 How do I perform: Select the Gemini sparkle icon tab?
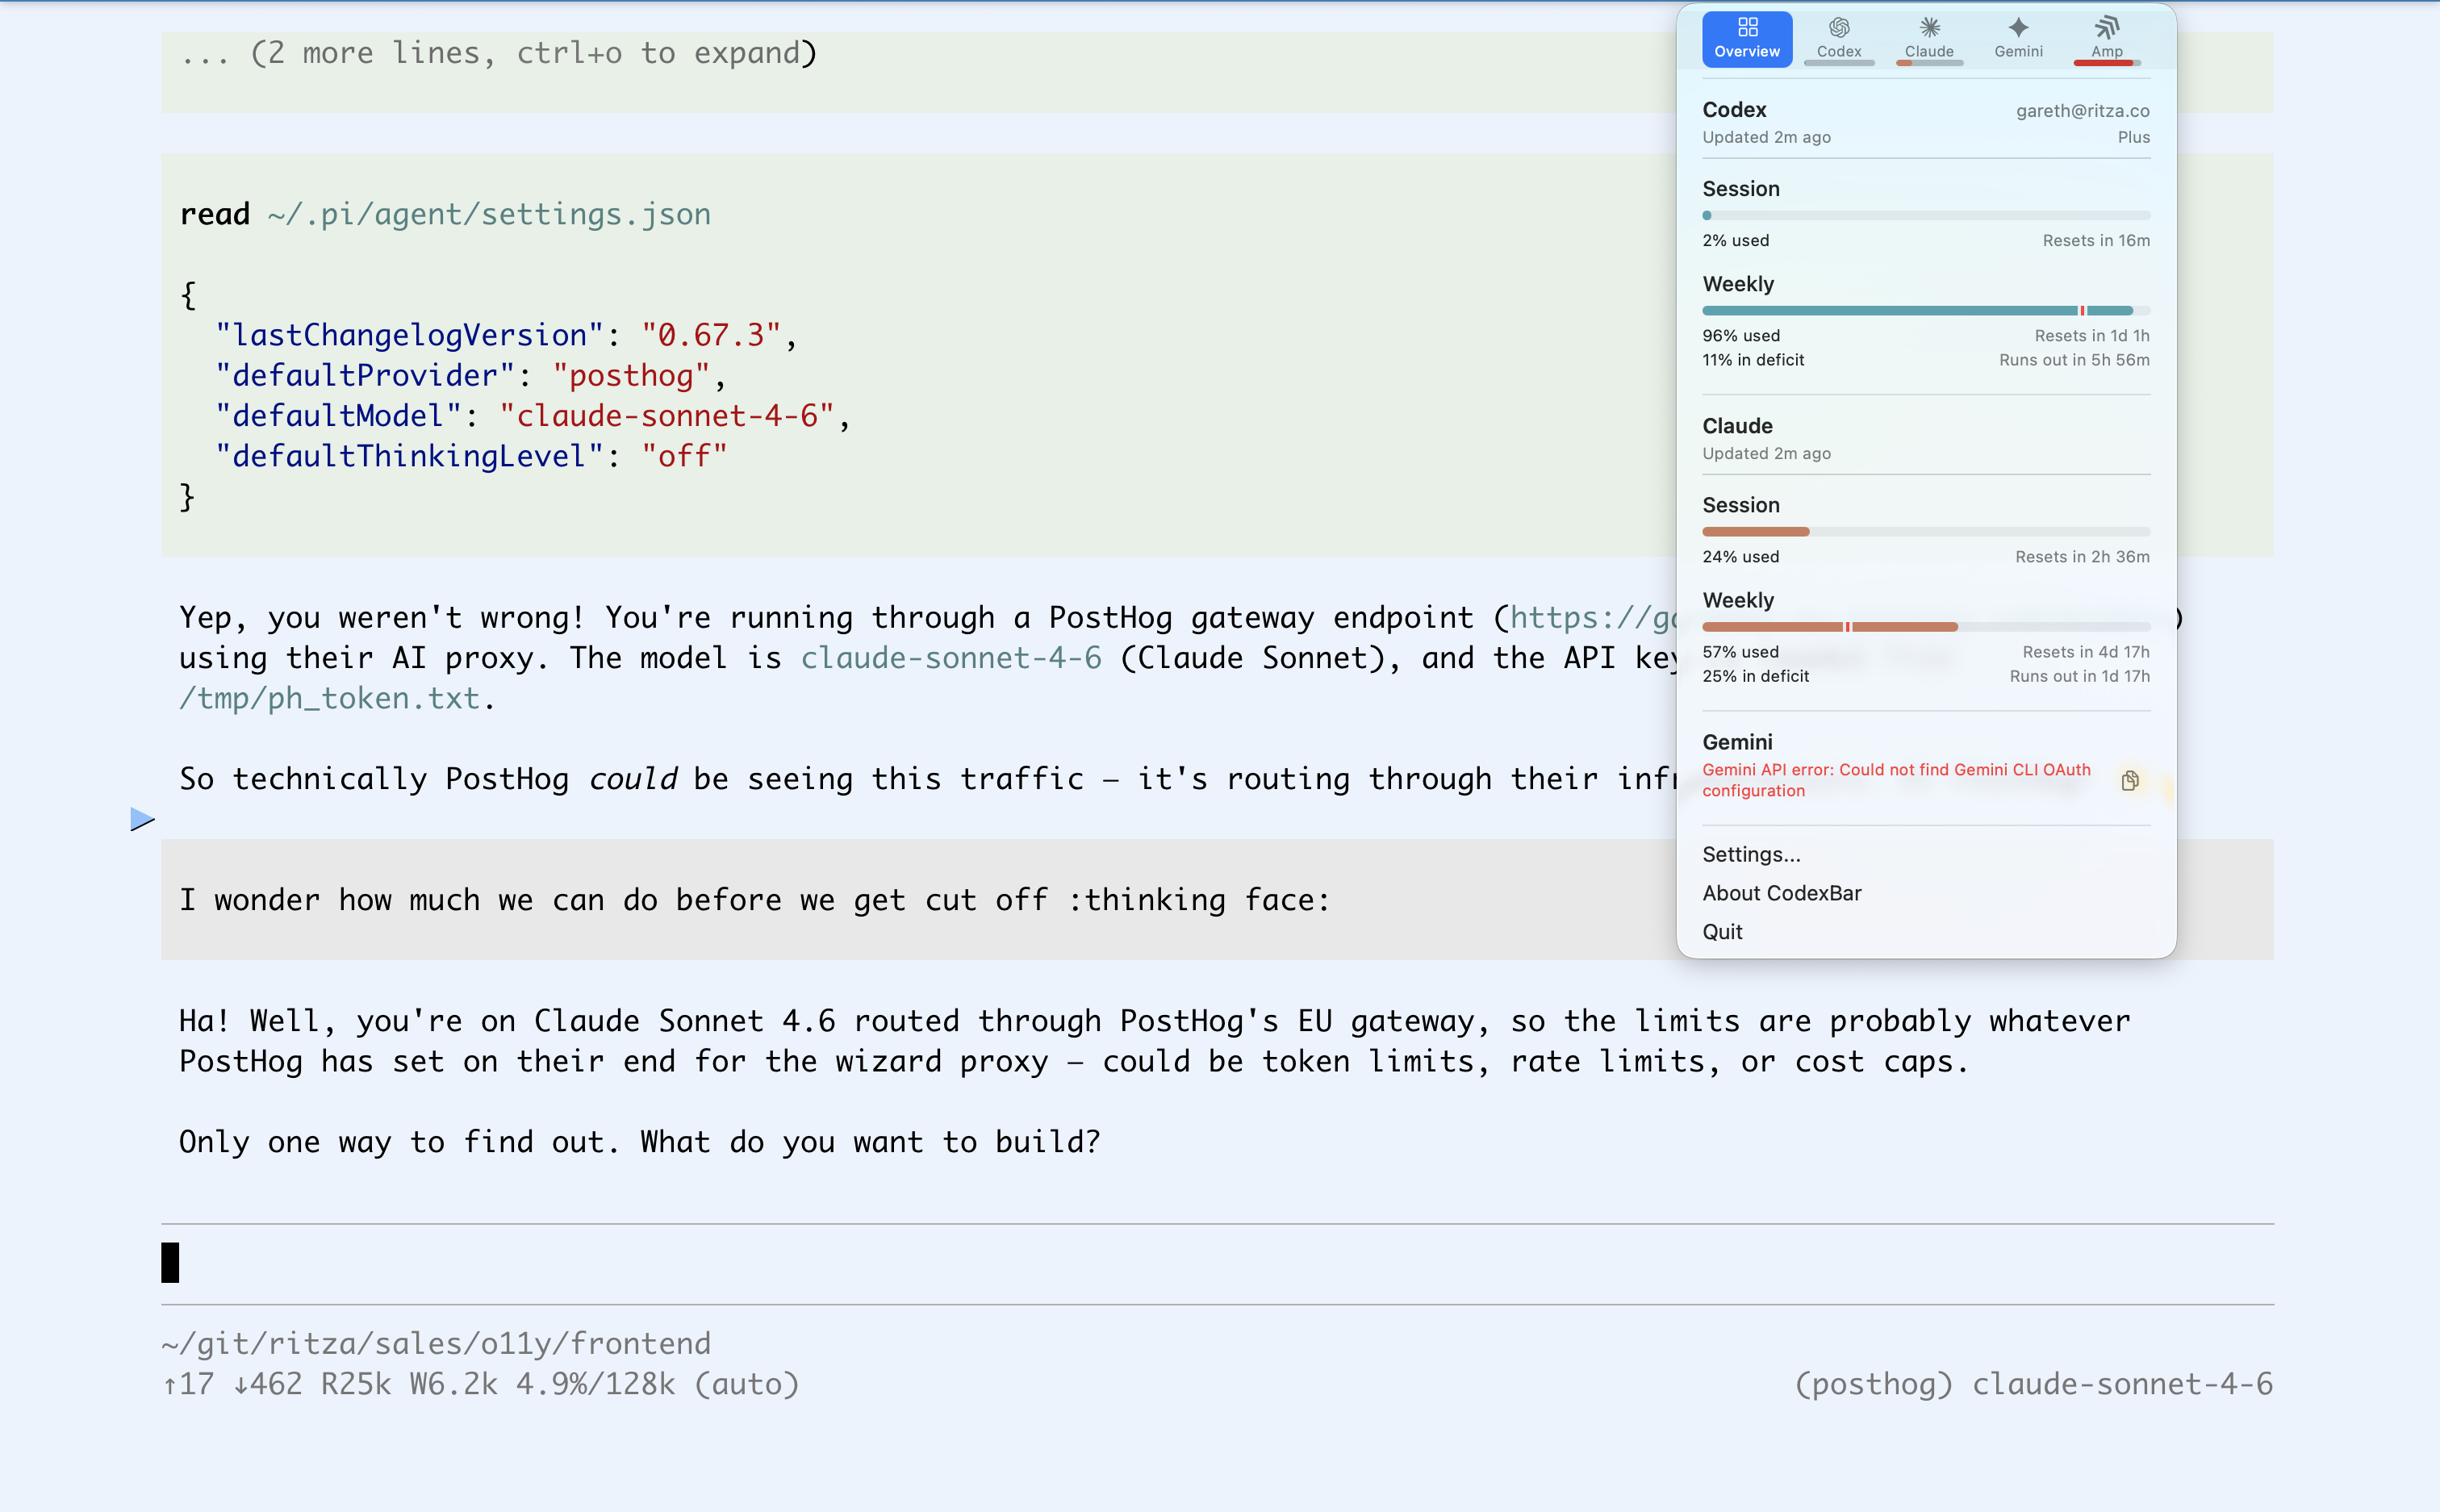click(2018, 27)
